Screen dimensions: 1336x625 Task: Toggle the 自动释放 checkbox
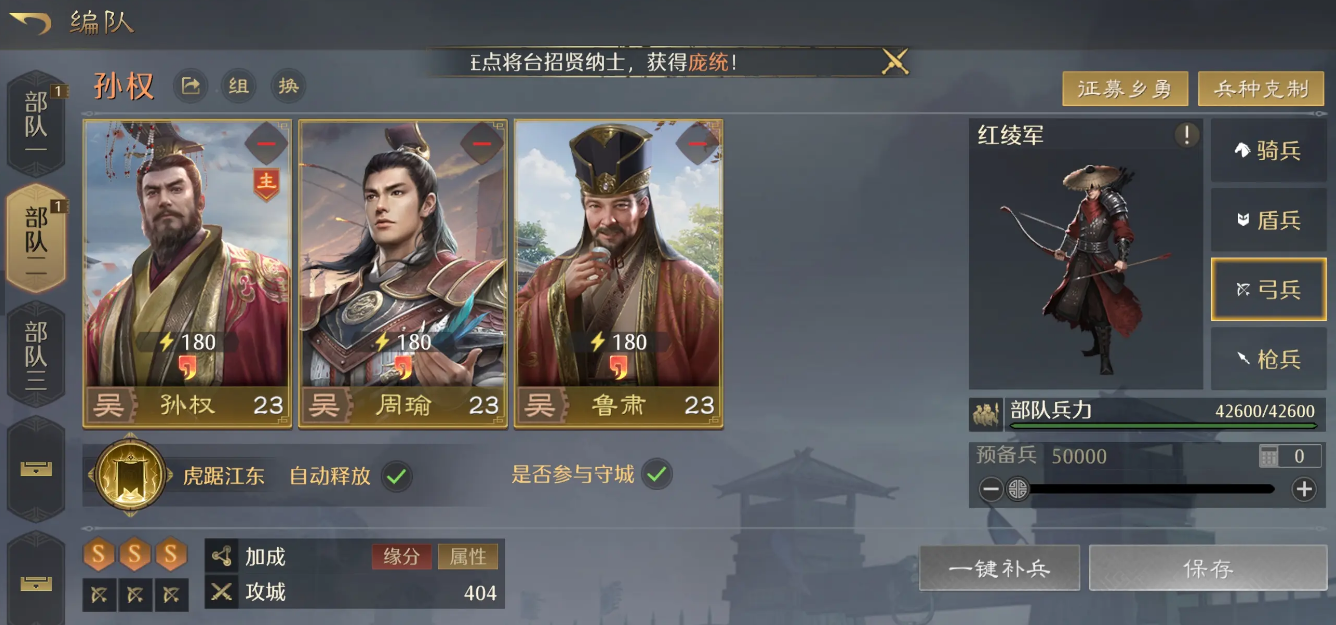(397, 475)
